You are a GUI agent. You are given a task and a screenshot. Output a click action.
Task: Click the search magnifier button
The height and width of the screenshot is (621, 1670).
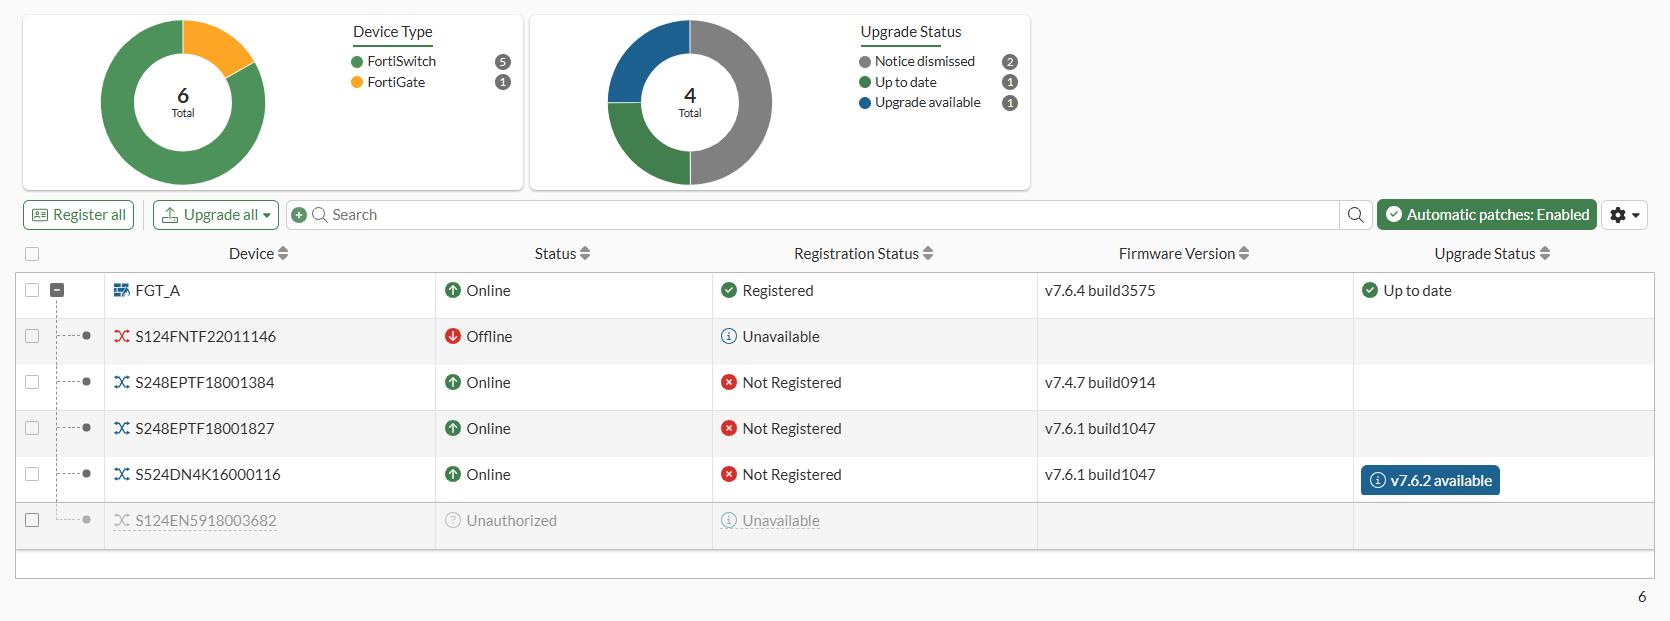point(1355,215)
